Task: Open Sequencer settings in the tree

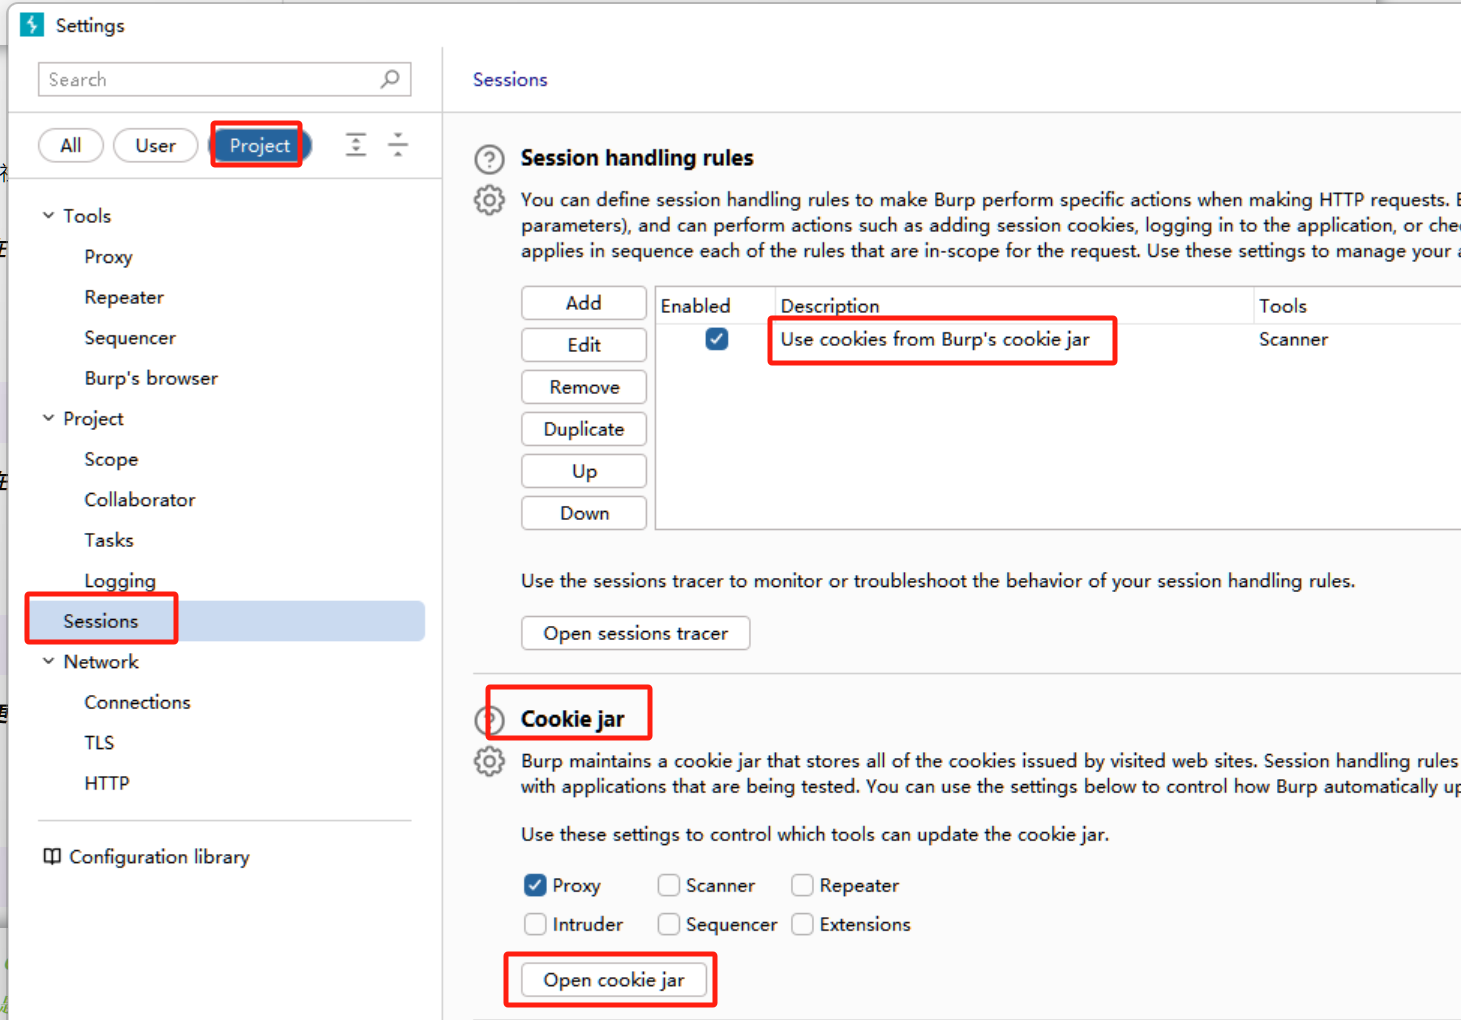Action: point(130,338)
